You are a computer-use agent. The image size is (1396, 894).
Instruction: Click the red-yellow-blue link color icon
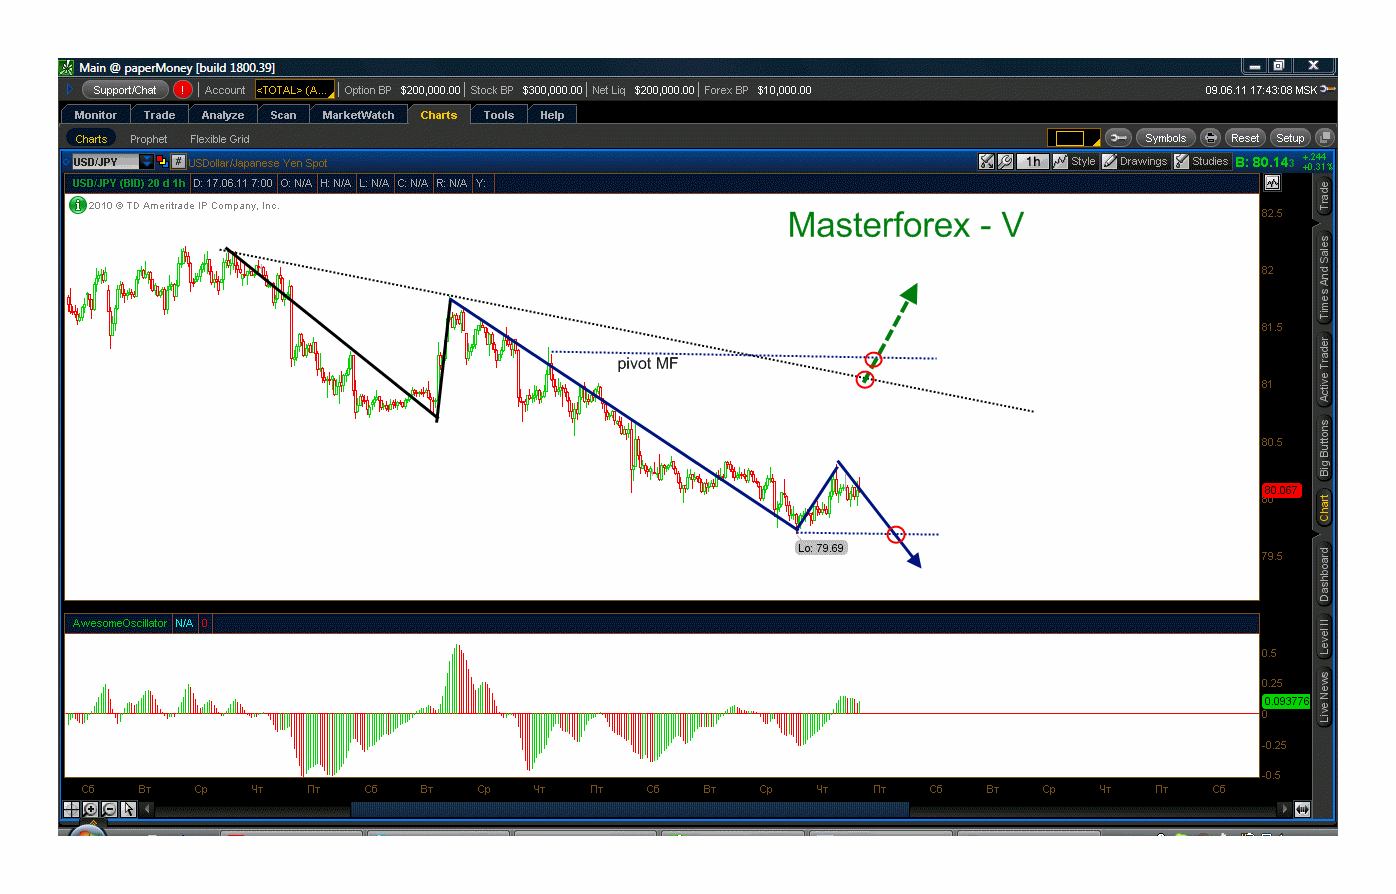162,162
